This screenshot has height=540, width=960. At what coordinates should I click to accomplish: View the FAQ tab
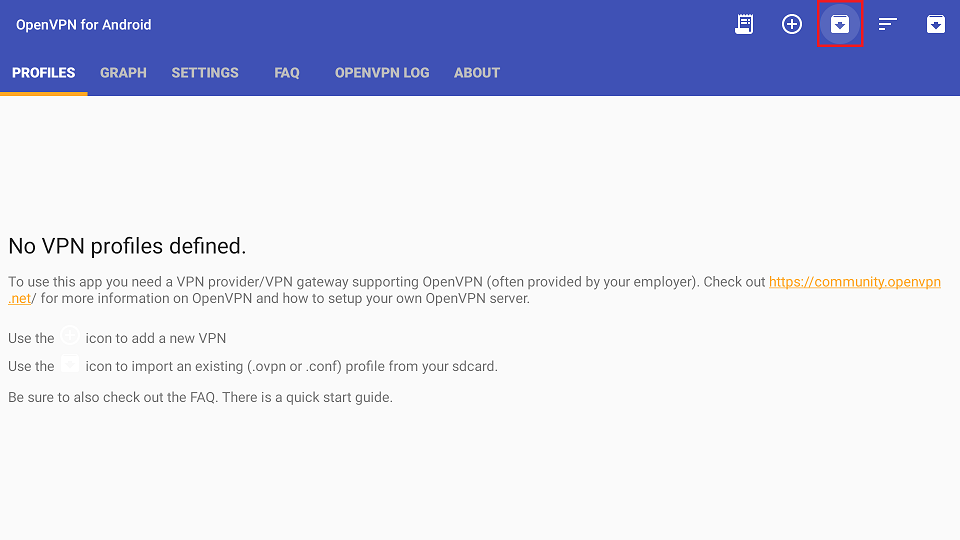coord(287,73)
